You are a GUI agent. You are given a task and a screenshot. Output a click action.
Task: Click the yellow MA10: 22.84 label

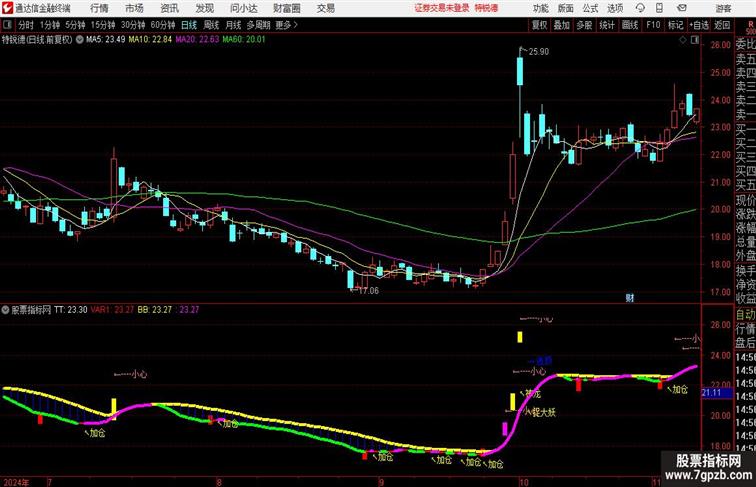coord(150,40)
